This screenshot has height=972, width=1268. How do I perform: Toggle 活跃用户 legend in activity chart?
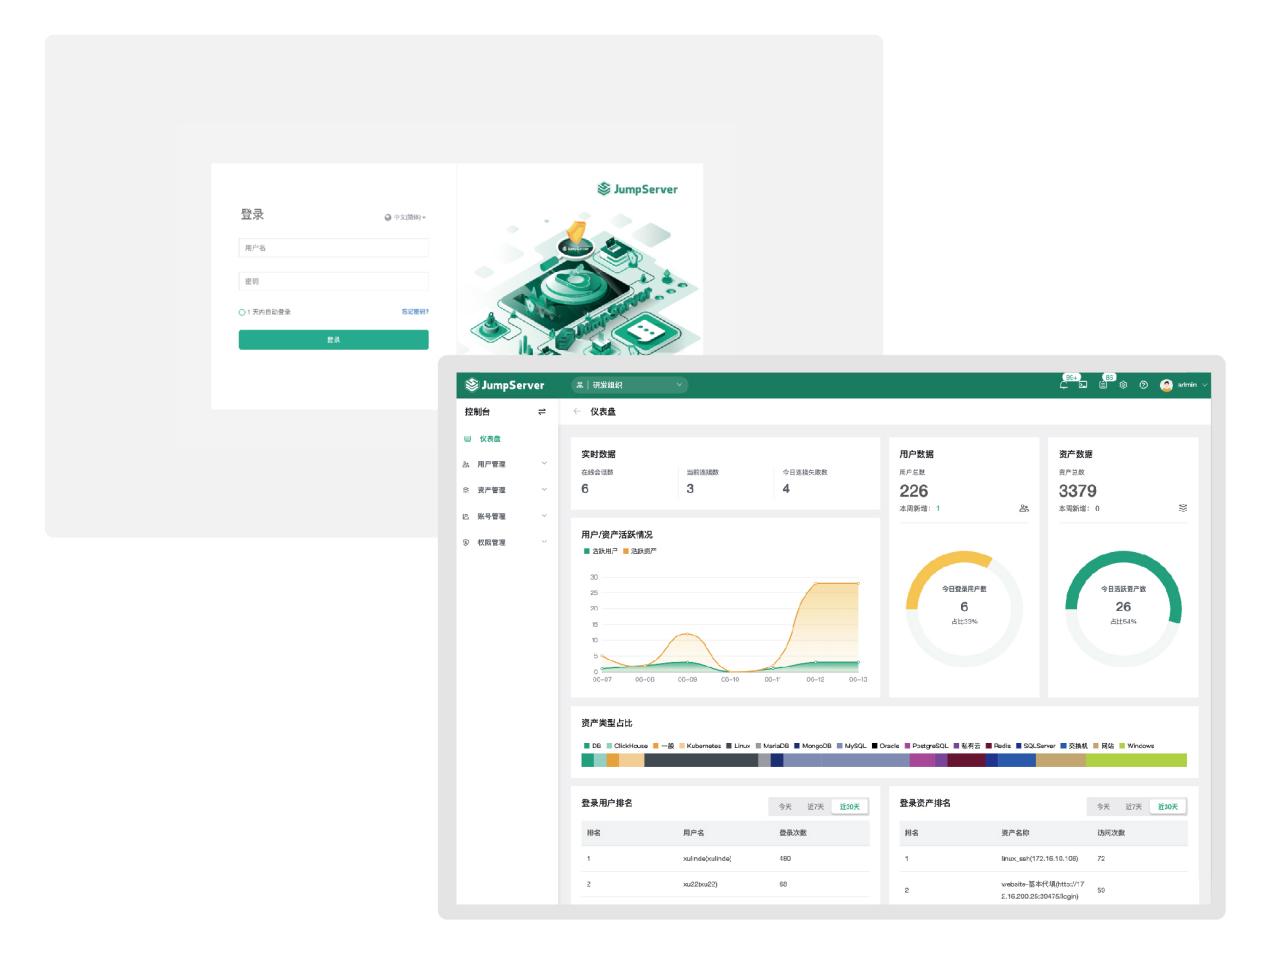(x=600, y=551)
